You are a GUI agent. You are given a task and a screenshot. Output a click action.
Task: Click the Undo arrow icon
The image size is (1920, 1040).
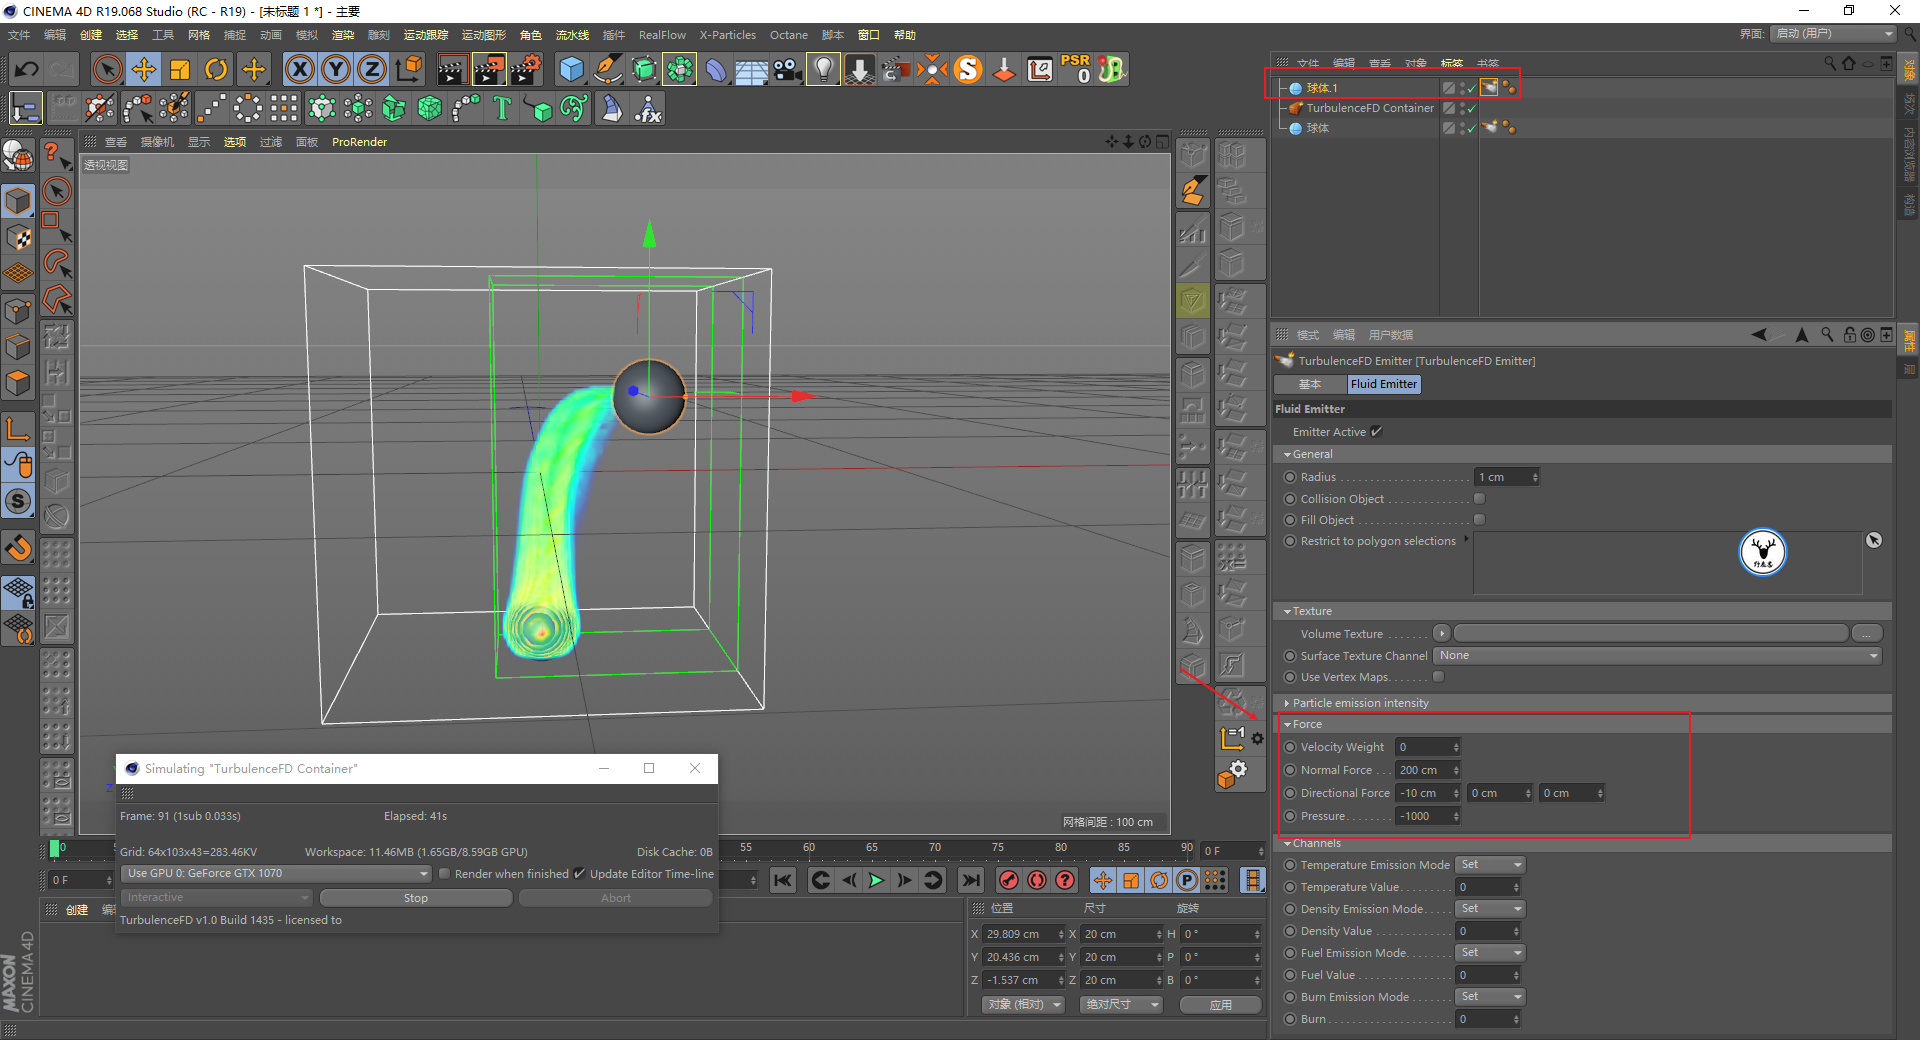tap(27, 69)
